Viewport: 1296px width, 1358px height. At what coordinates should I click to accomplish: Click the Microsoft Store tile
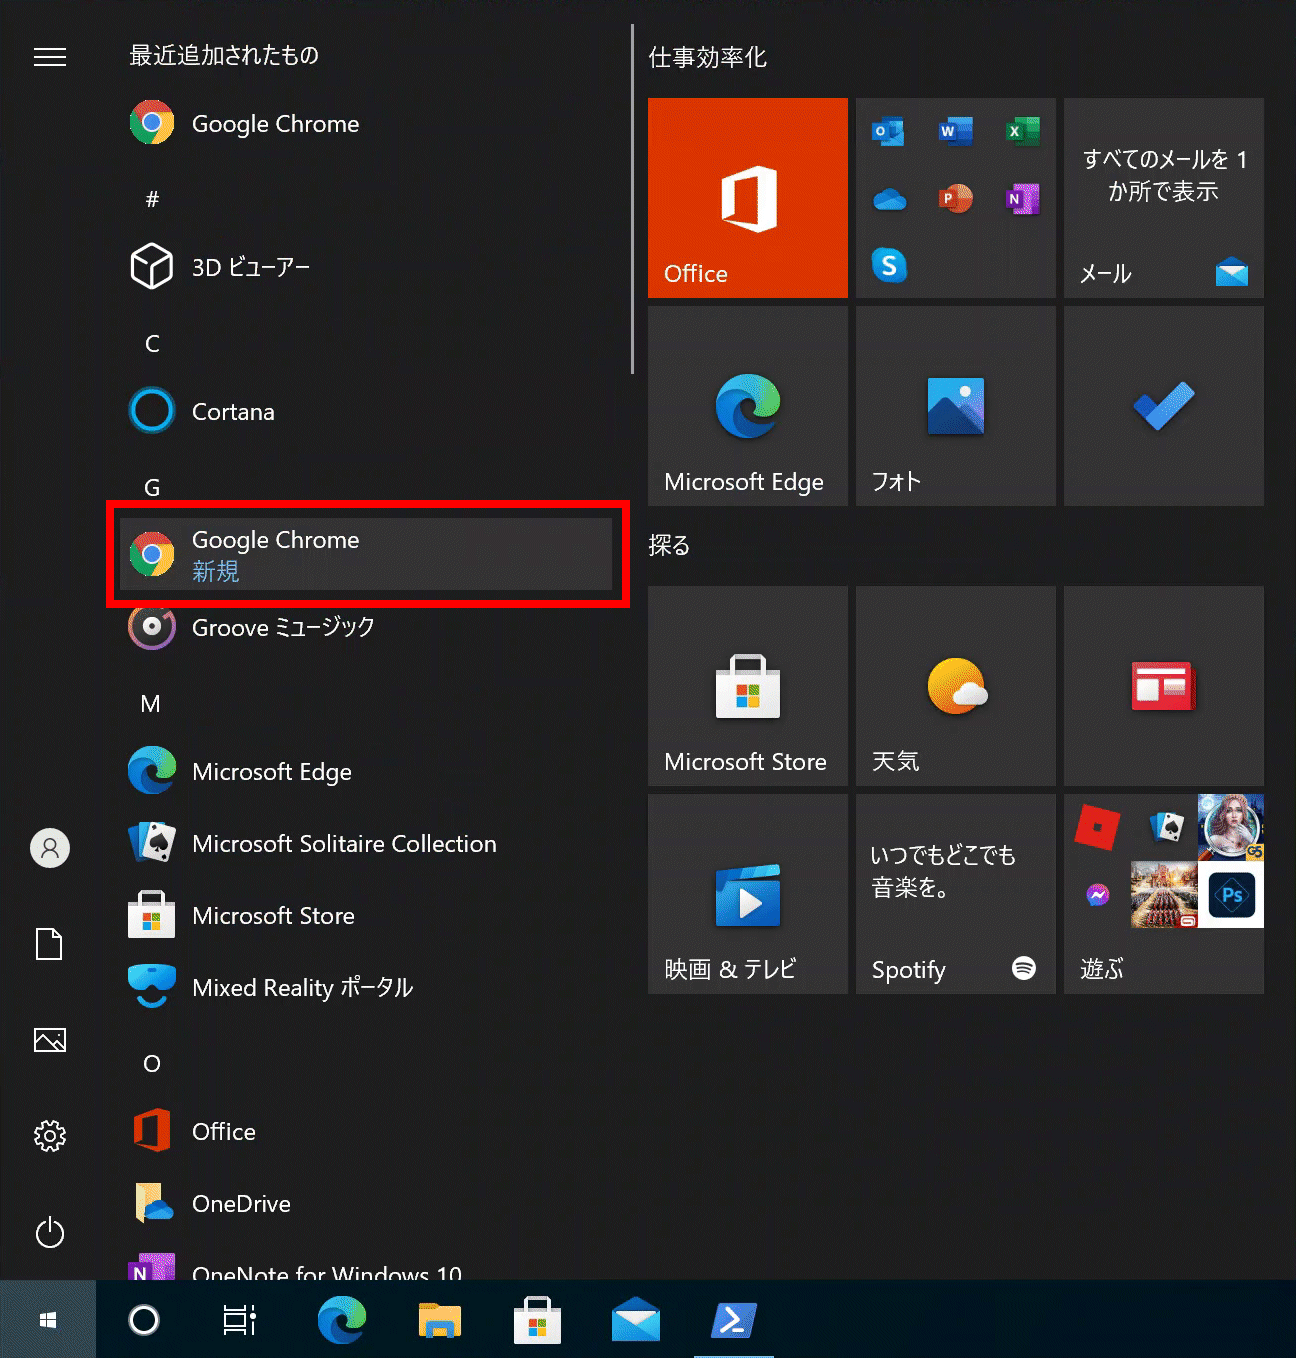pos(748,686)
